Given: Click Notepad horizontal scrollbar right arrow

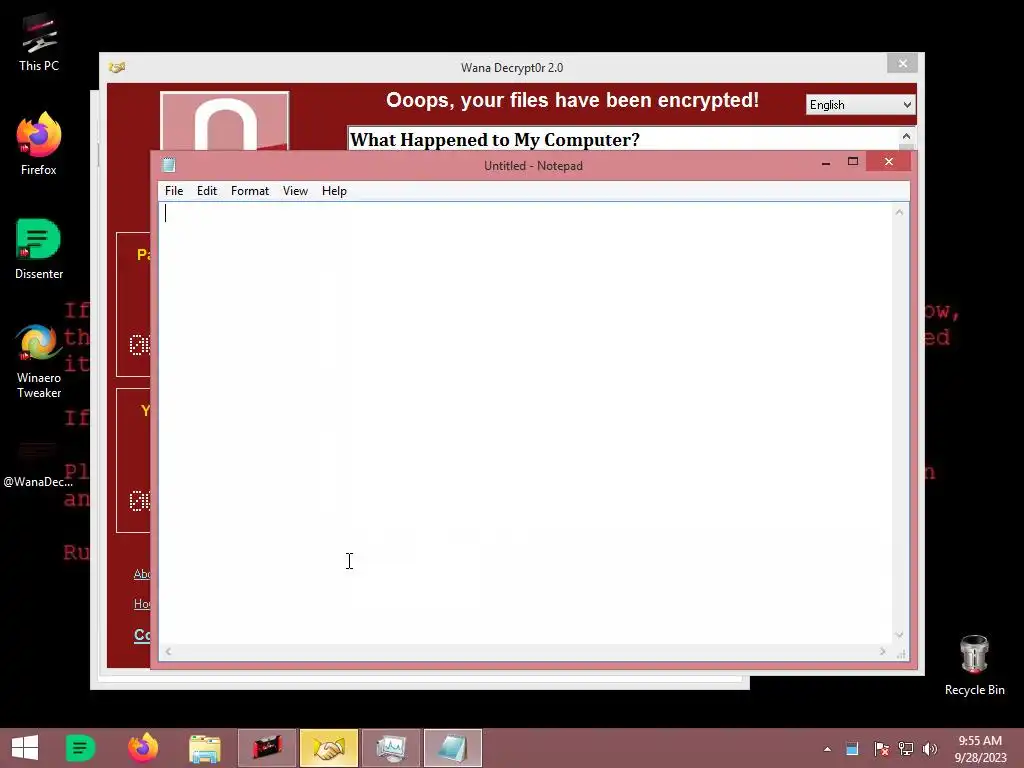Looking at the screenshot, I should tap(882, 651).
